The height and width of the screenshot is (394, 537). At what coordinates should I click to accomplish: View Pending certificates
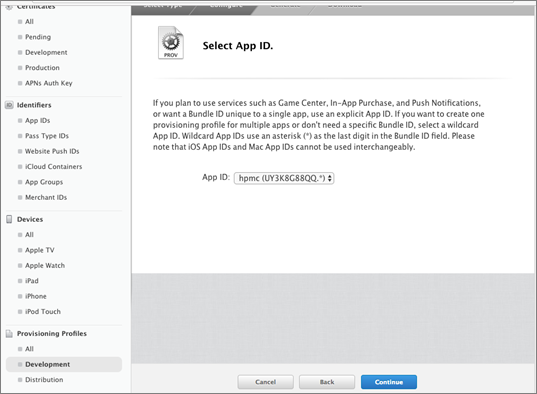(38, 37)
